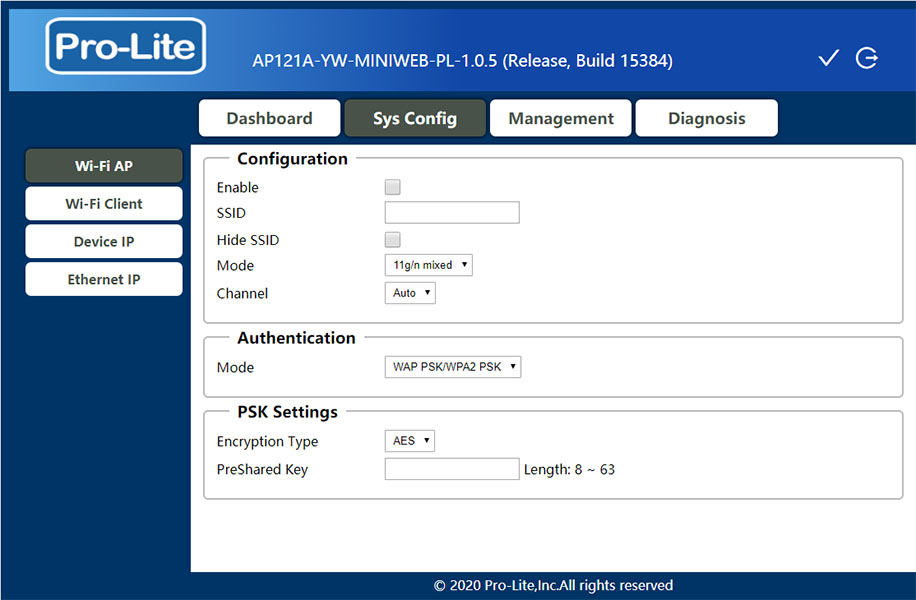The width and height of the screenshot is (916, 600).
Task: Switch to the Dashboard tab
Action: pos(269,118)
